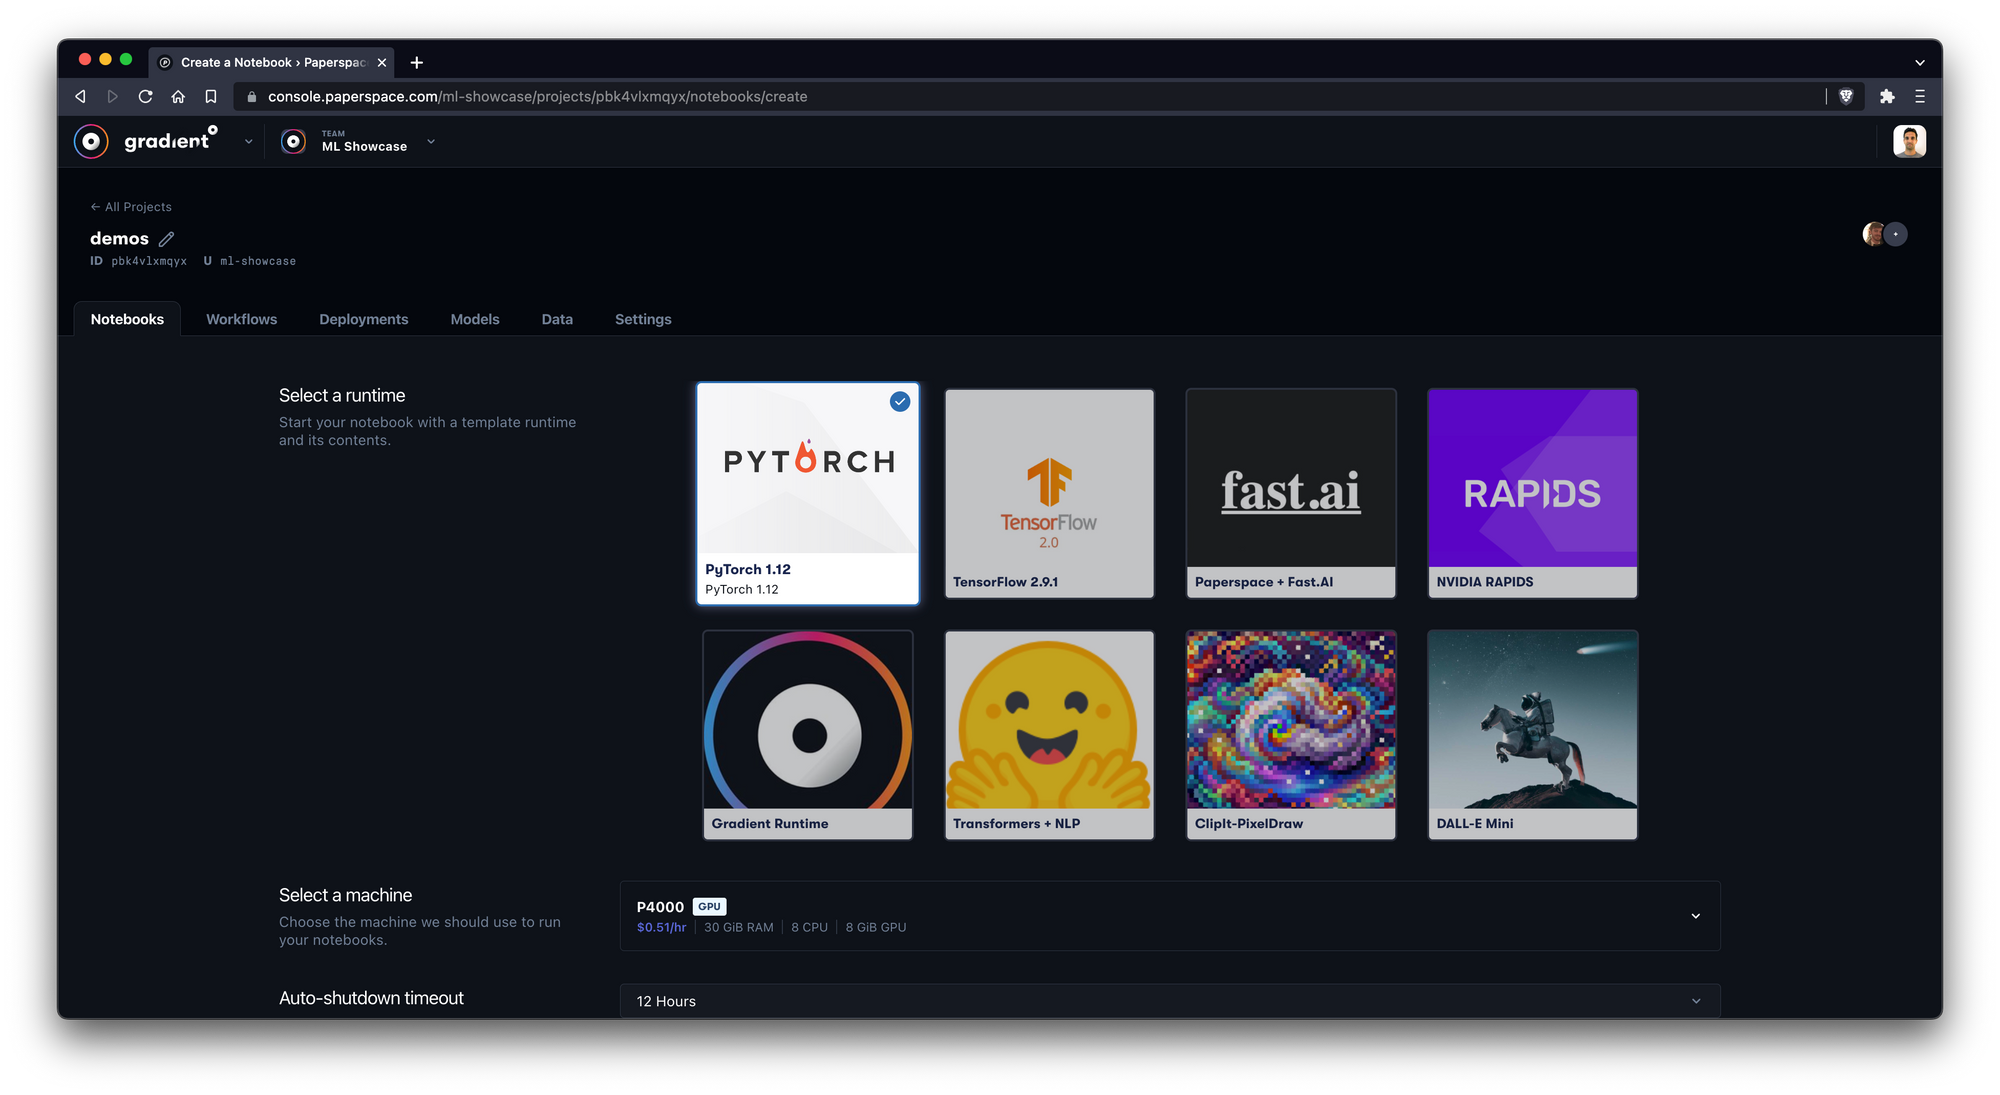Viewport: 2000px width, 1095px height.
Task: Click the pencil icon beside demos
Action: click(x=167, y=239)
